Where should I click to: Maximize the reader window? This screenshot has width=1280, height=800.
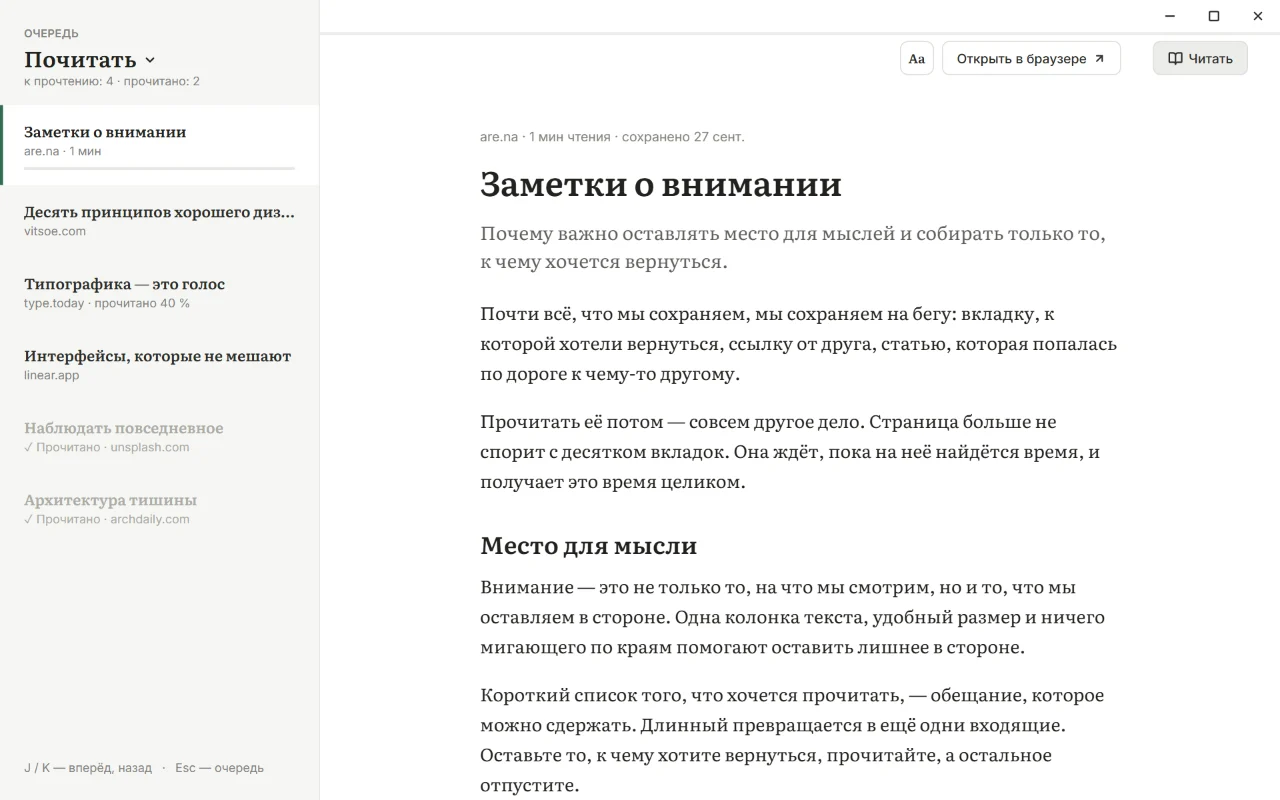(1214, 16)
